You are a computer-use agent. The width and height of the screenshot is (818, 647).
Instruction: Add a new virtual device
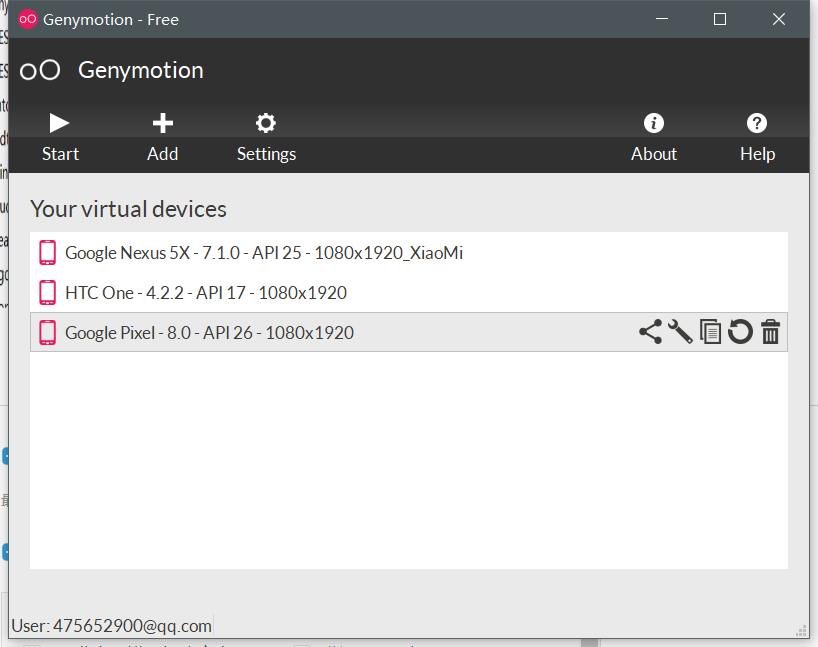tap(163, 137)
